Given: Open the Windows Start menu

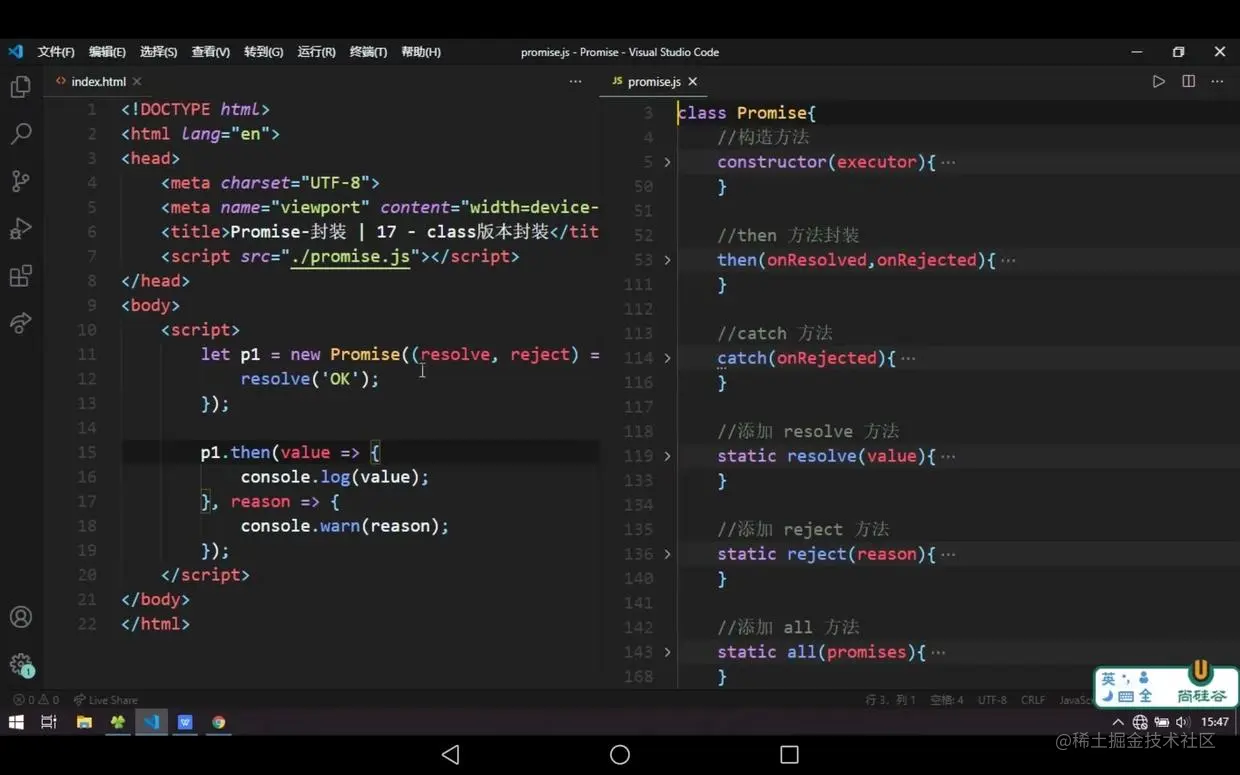Looking at the screenshot, I should (x=16, y=722).
